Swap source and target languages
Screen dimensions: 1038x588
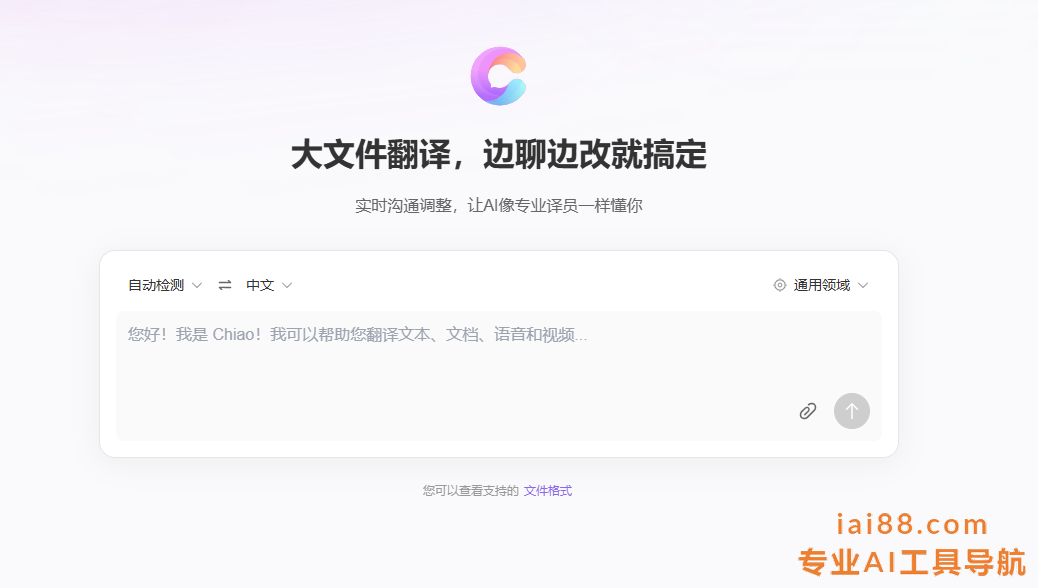(225, 285)
